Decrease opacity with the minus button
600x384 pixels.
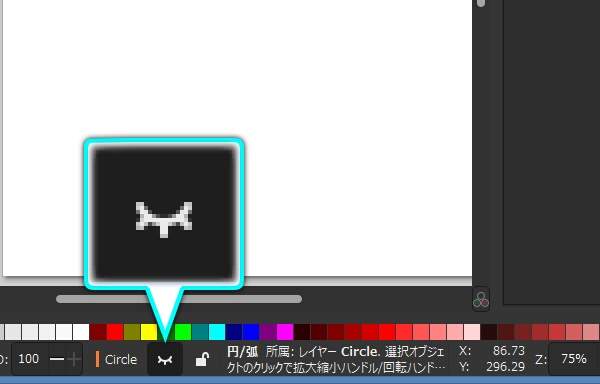(x=57, y=359)
